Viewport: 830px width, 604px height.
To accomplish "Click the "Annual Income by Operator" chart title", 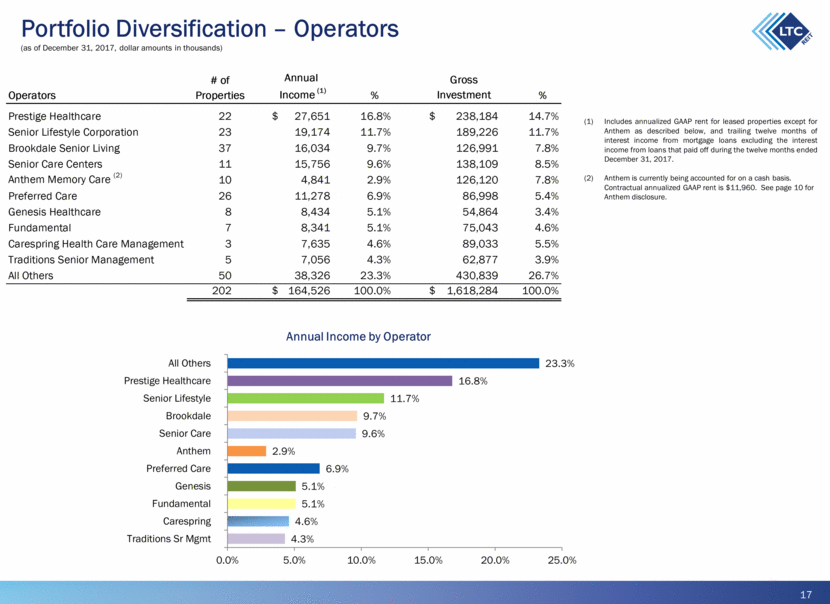I will pyautogui.click(x=358, y=337).
